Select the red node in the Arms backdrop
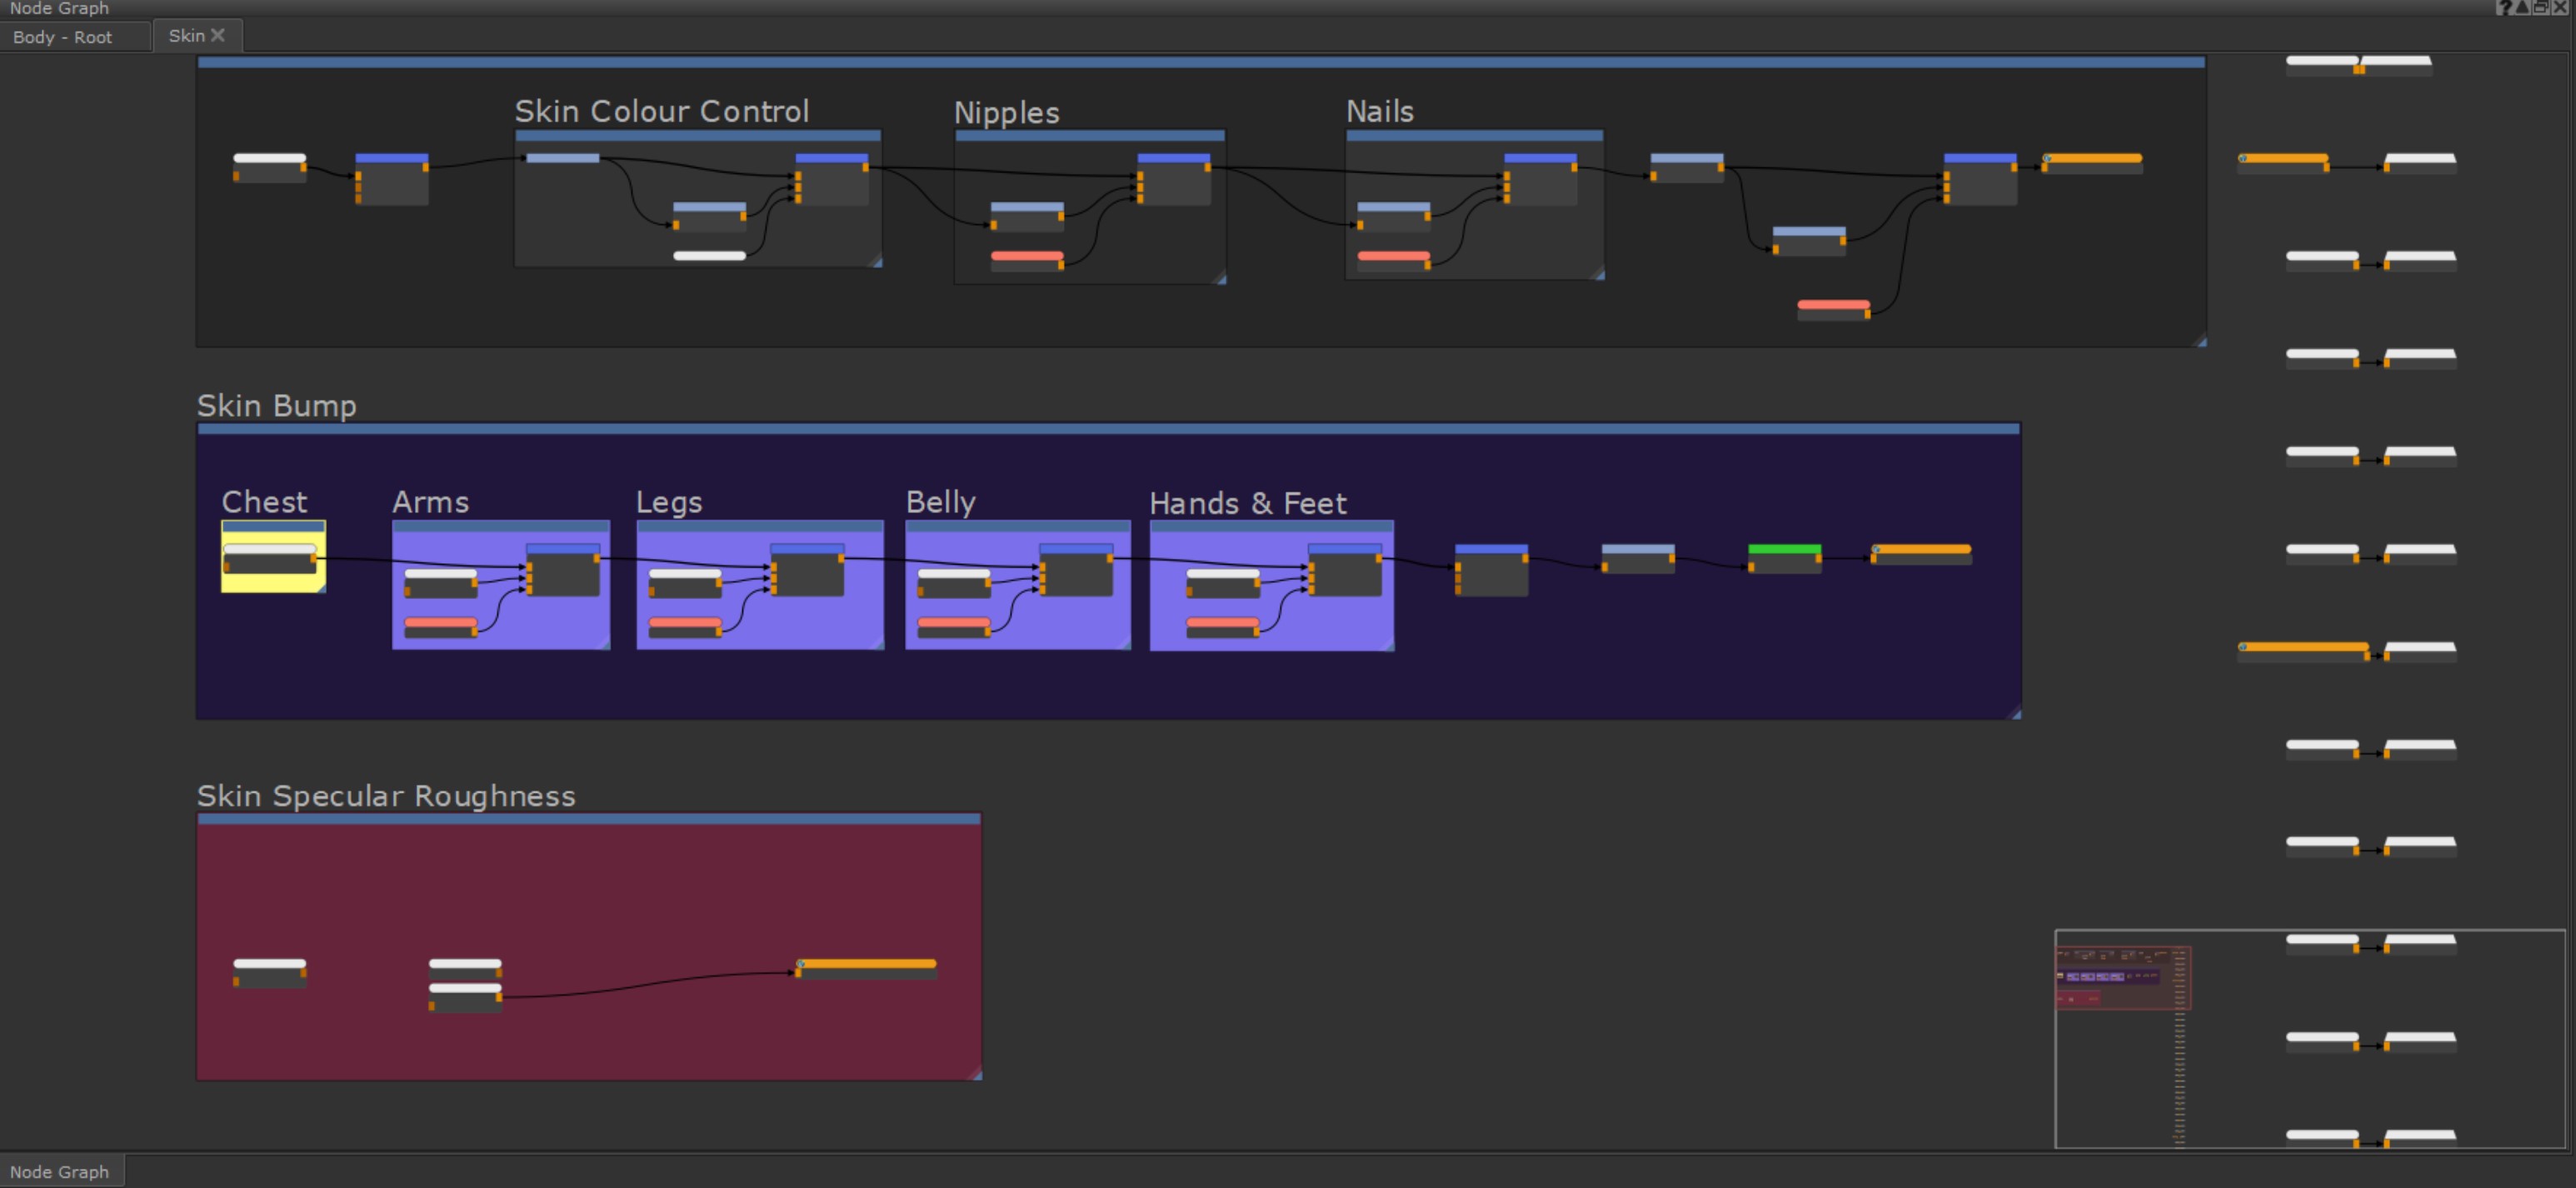This screenshot has height=1188, width=2576. tap(440, 627)
